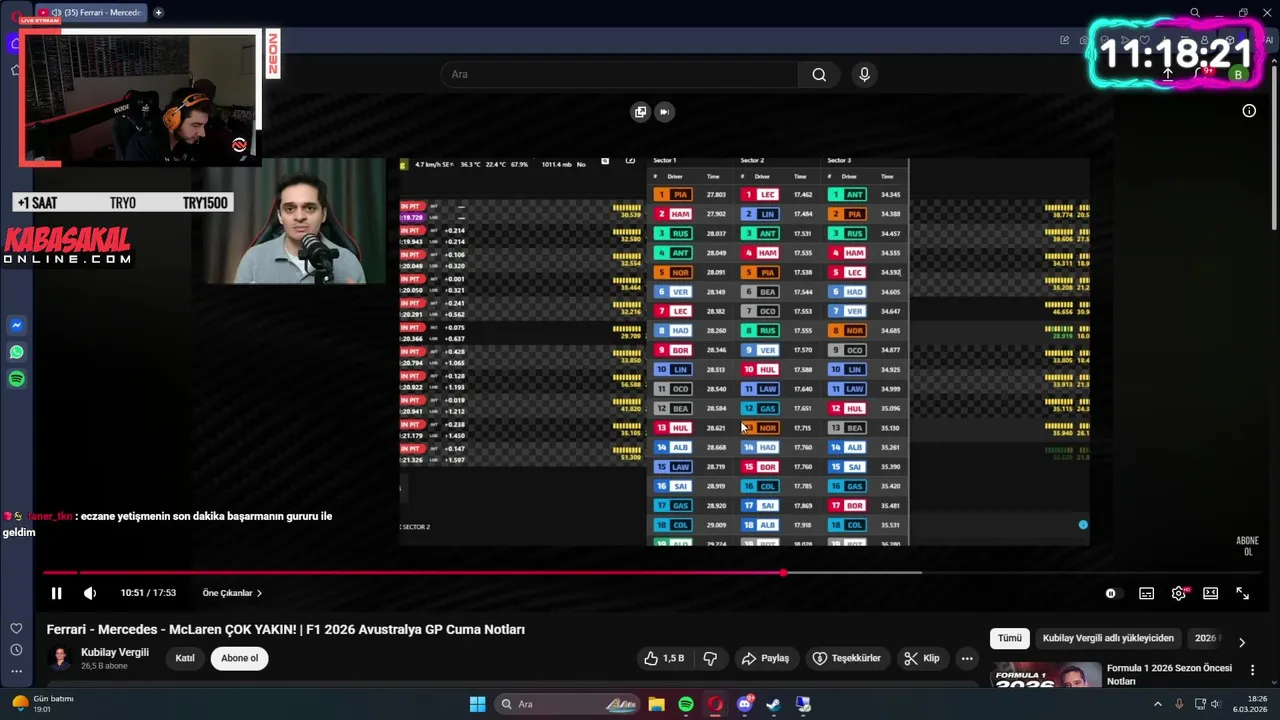Open Discord from the taskbar
This screenshot has width=1280, height=720.
(x=745, y=704)
